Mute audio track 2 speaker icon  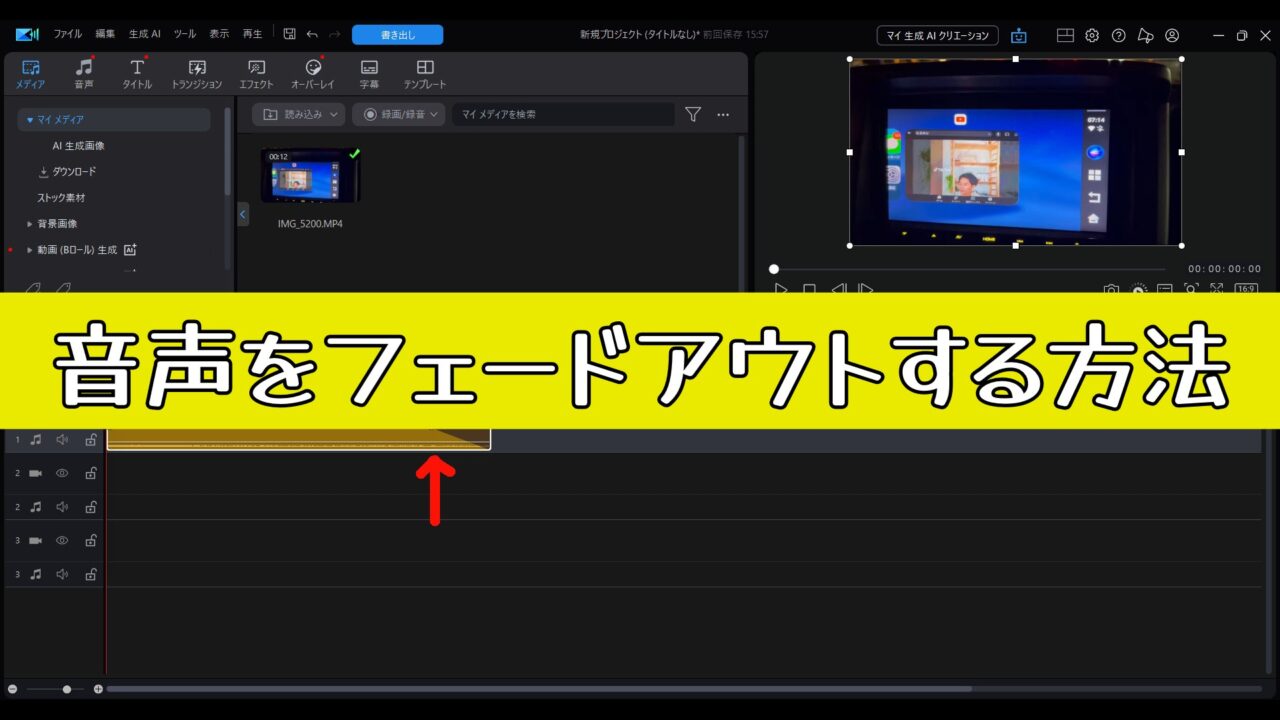[62, 507]
